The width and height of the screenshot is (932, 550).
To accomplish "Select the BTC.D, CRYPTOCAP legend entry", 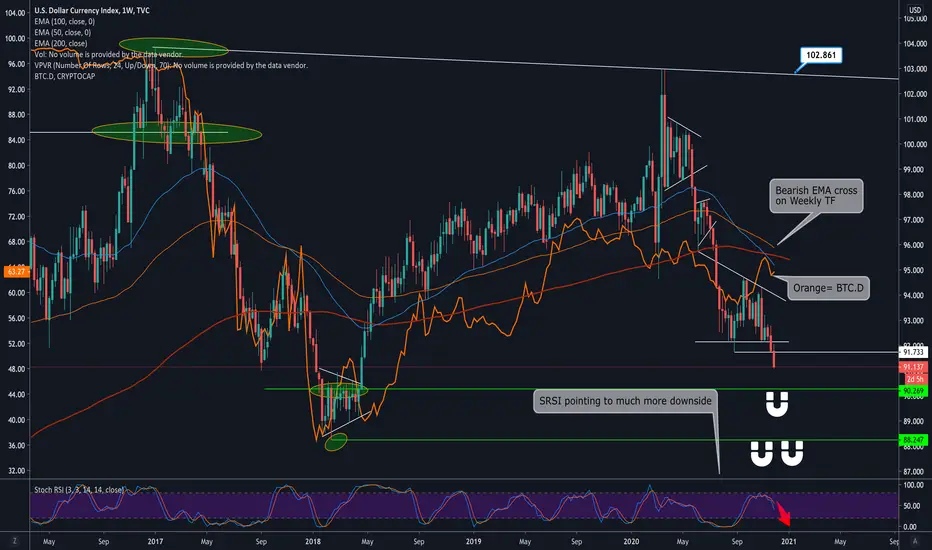I will click(64, 76).
